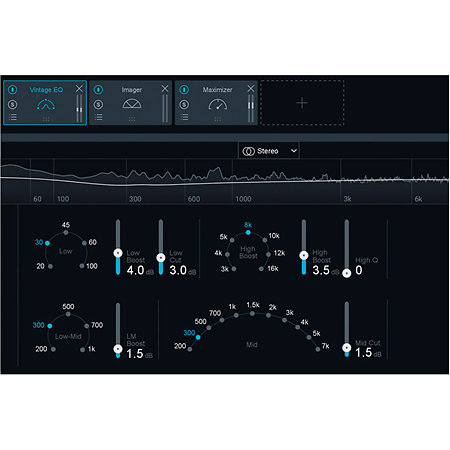Grab the Imager module drag handle

click(132, 119)
